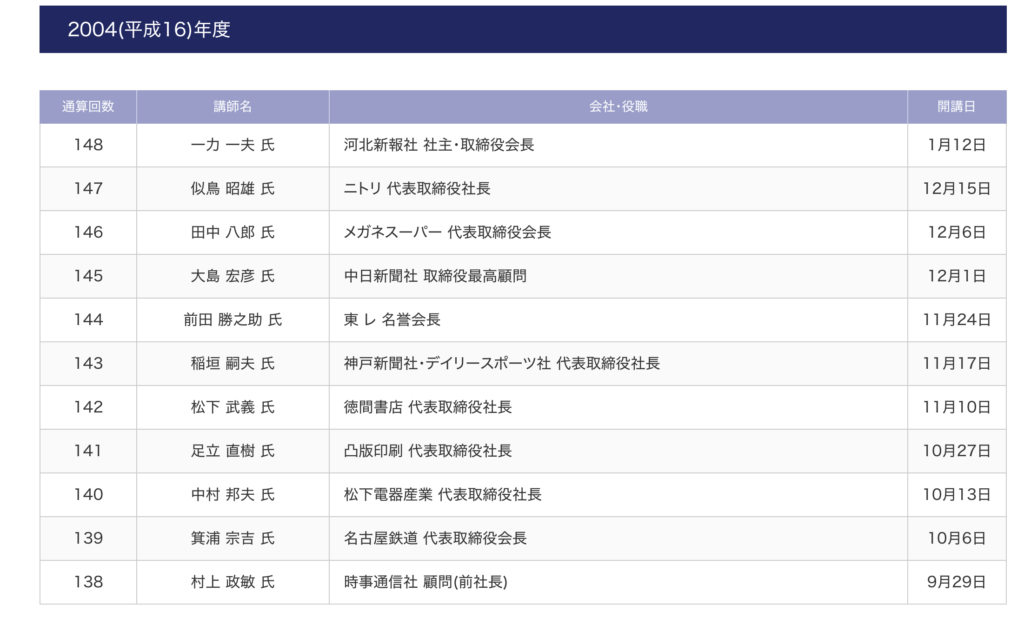
Task: Select lecturer name 村上 政敏 氏
Action: coord(232,583)
